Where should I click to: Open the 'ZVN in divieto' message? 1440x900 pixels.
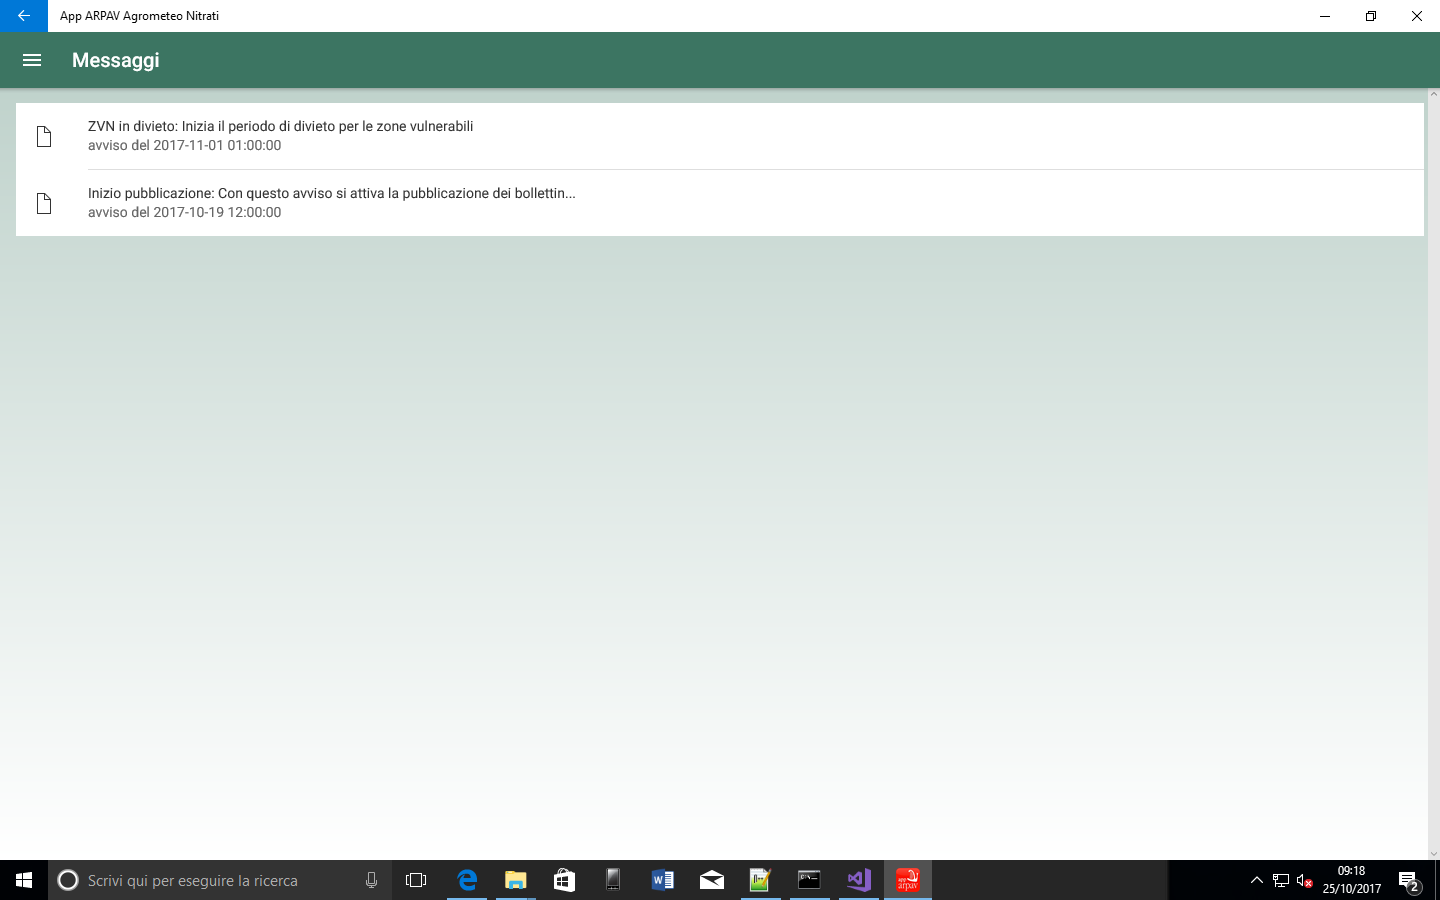pyautogui.click(x=720, y=136)
